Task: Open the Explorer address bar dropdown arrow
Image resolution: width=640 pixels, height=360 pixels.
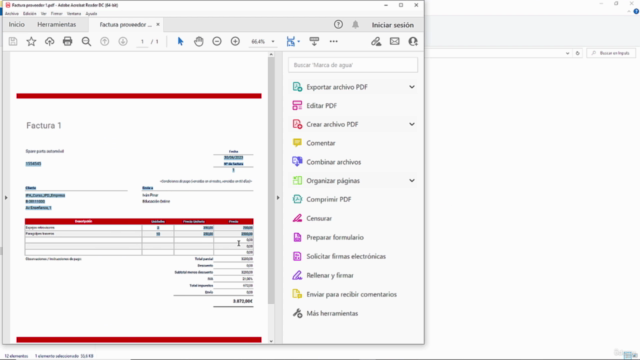Action: [x=567, y=53]
